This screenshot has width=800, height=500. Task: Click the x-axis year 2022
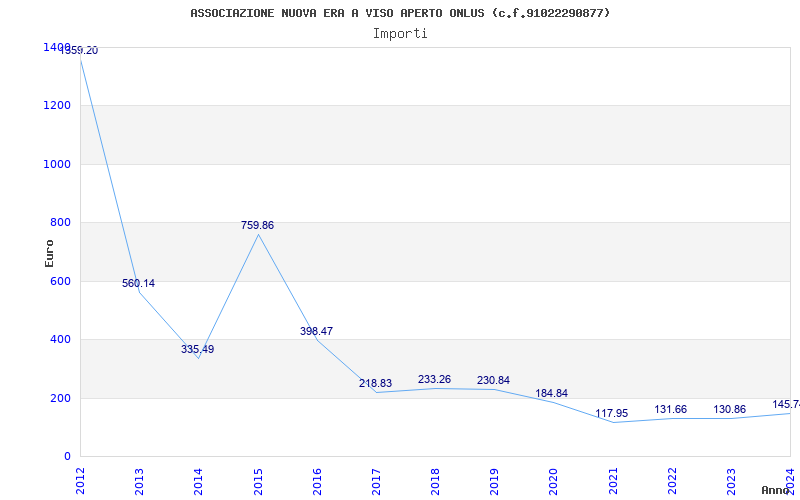point(672,482)
